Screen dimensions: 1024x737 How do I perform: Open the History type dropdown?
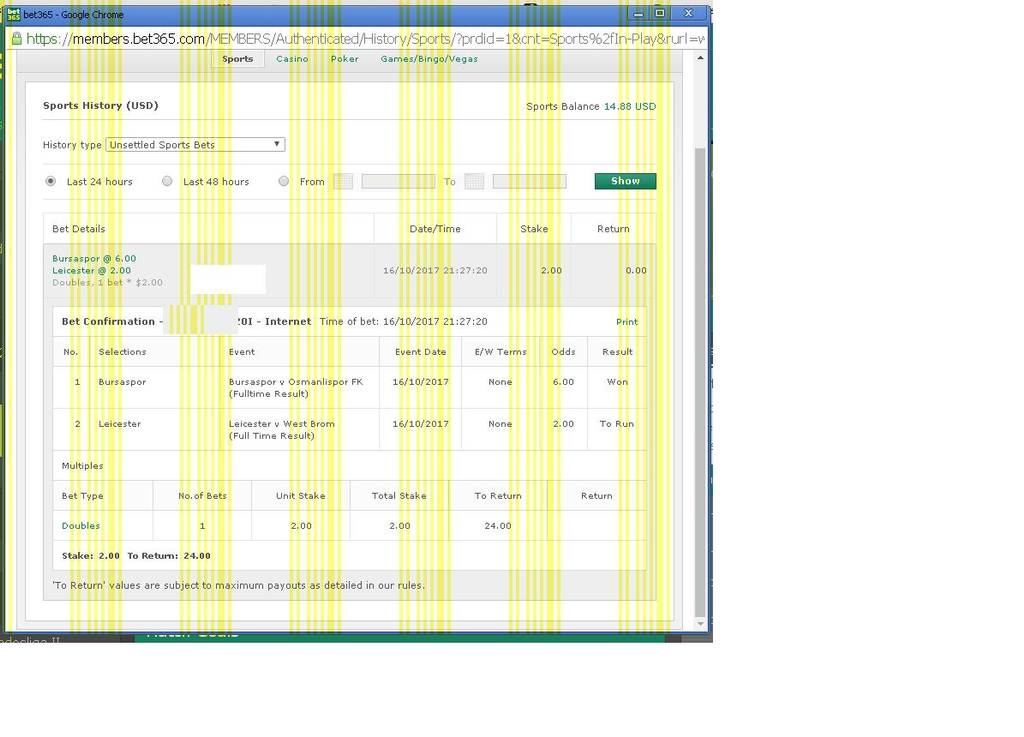click(195, 144)
